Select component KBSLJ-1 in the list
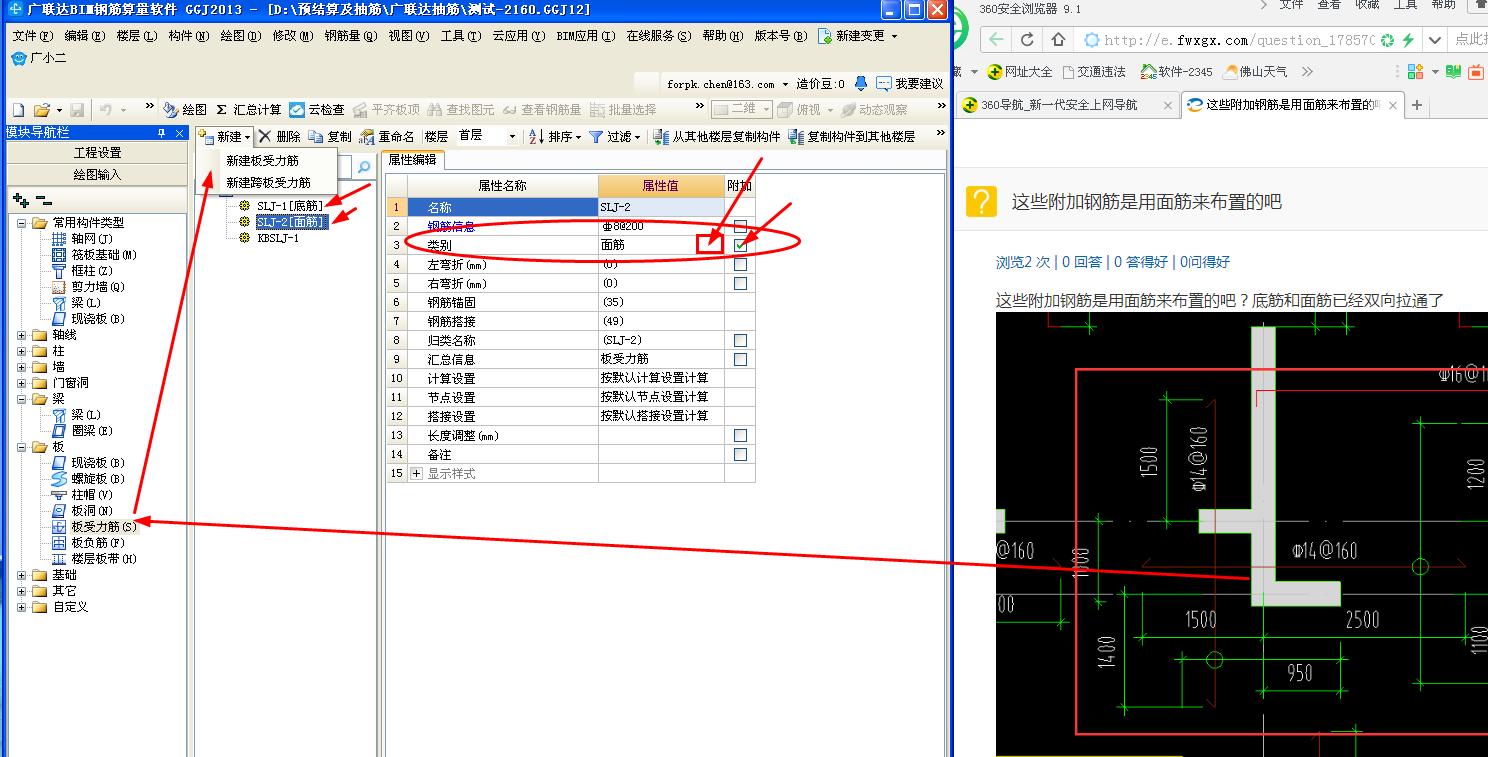This screenshot has height=757, width=1488. (x=278, y=238)
